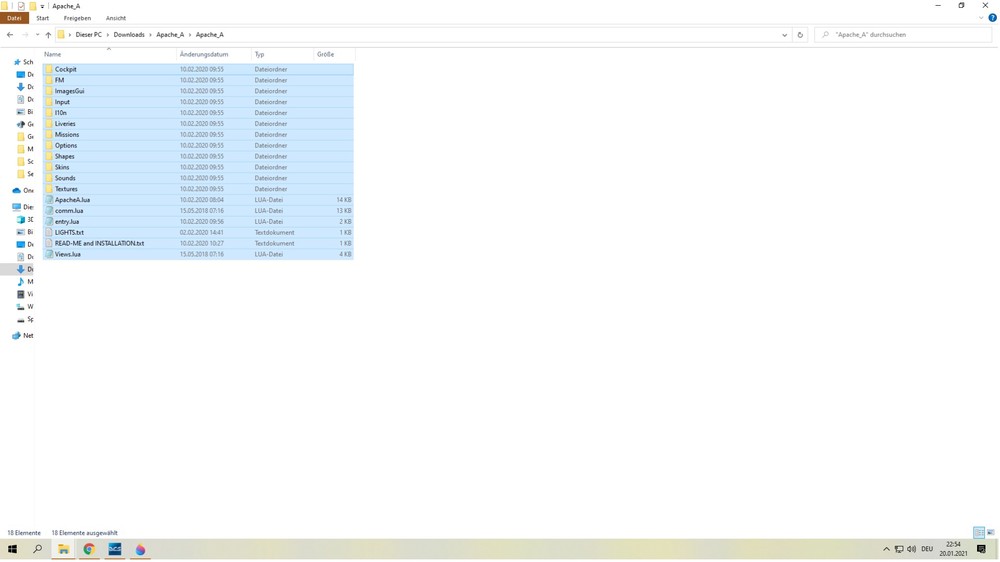Select the Options folder icon

(49, 145)
